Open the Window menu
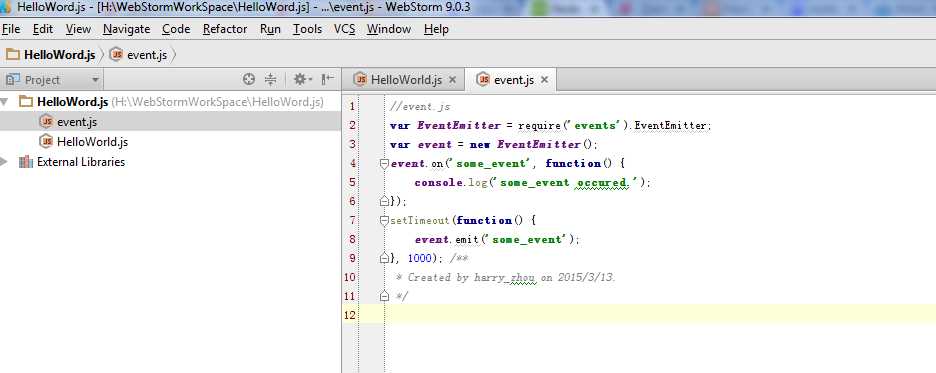This screenshot has width=936, height=373. 389,29
